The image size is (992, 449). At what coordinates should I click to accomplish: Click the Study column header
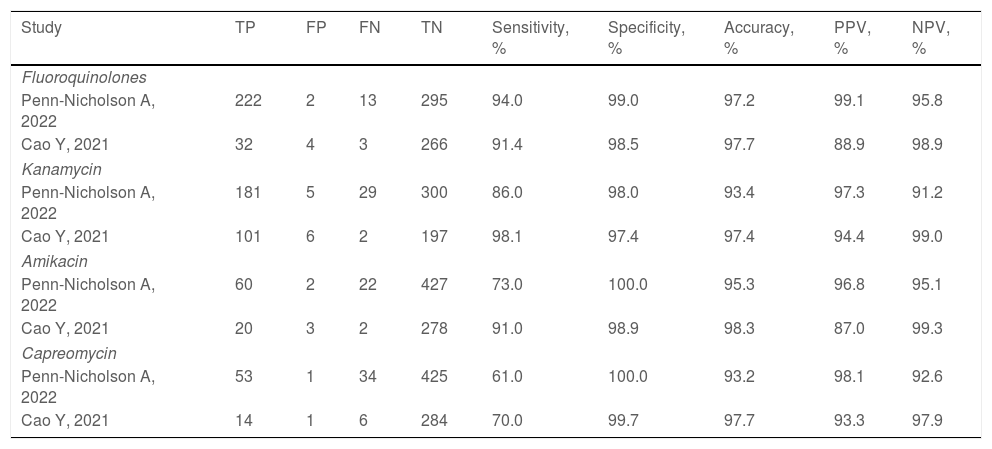coord(42,28)
